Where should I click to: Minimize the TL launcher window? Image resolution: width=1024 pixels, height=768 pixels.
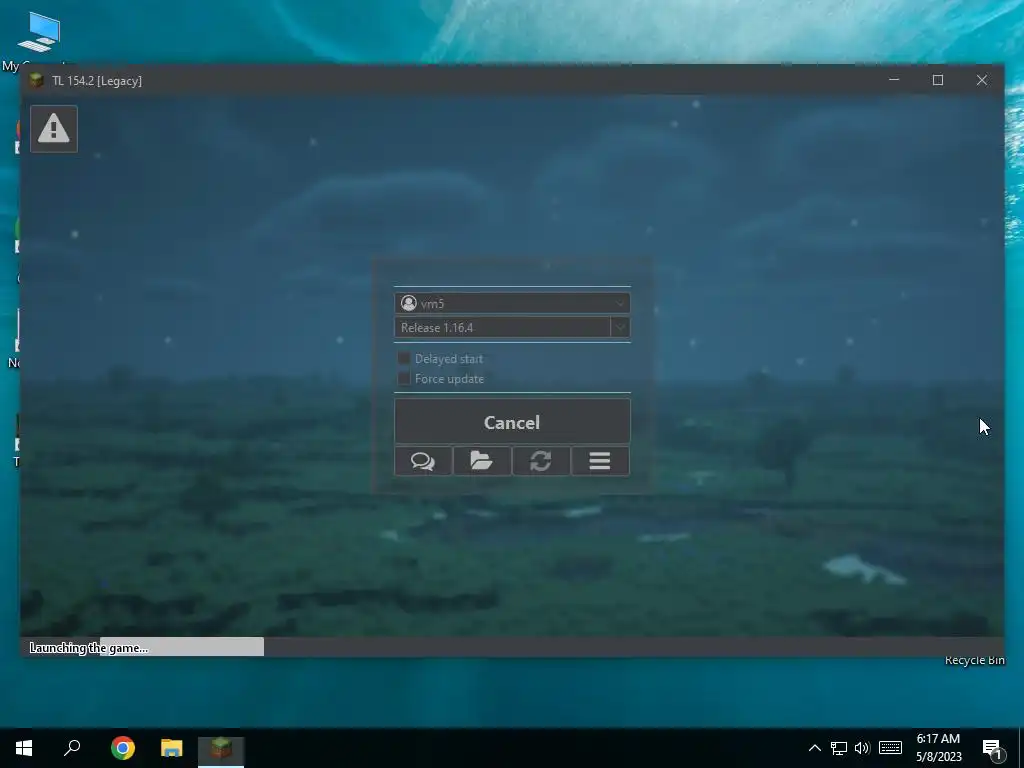click(x=894, y=80)
